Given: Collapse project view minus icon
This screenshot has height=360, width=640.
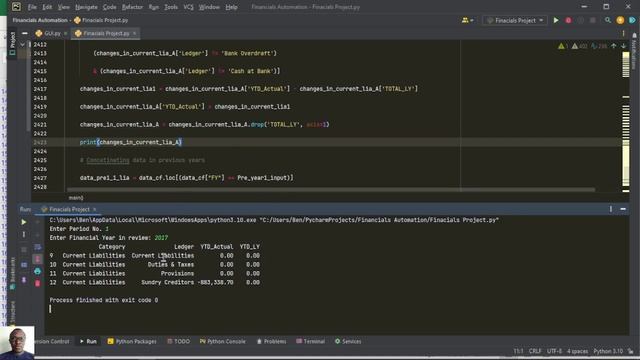Looking at the screenshot, I should (24, 33).
